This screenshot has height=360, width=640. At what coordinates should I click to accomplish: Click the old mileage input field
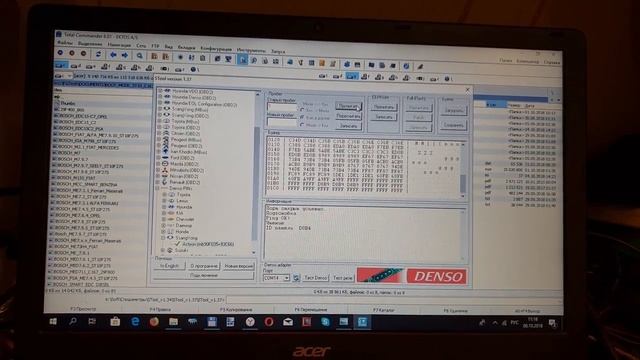pos(282,108)
